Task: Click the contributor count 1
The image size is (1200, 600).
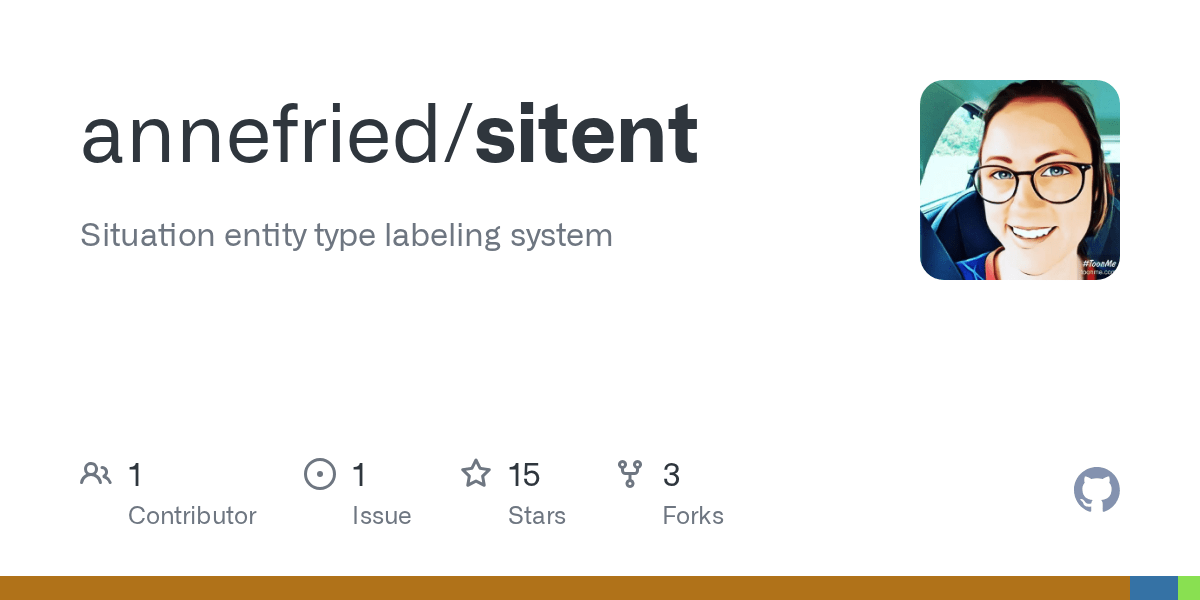Action: (135, 475)
